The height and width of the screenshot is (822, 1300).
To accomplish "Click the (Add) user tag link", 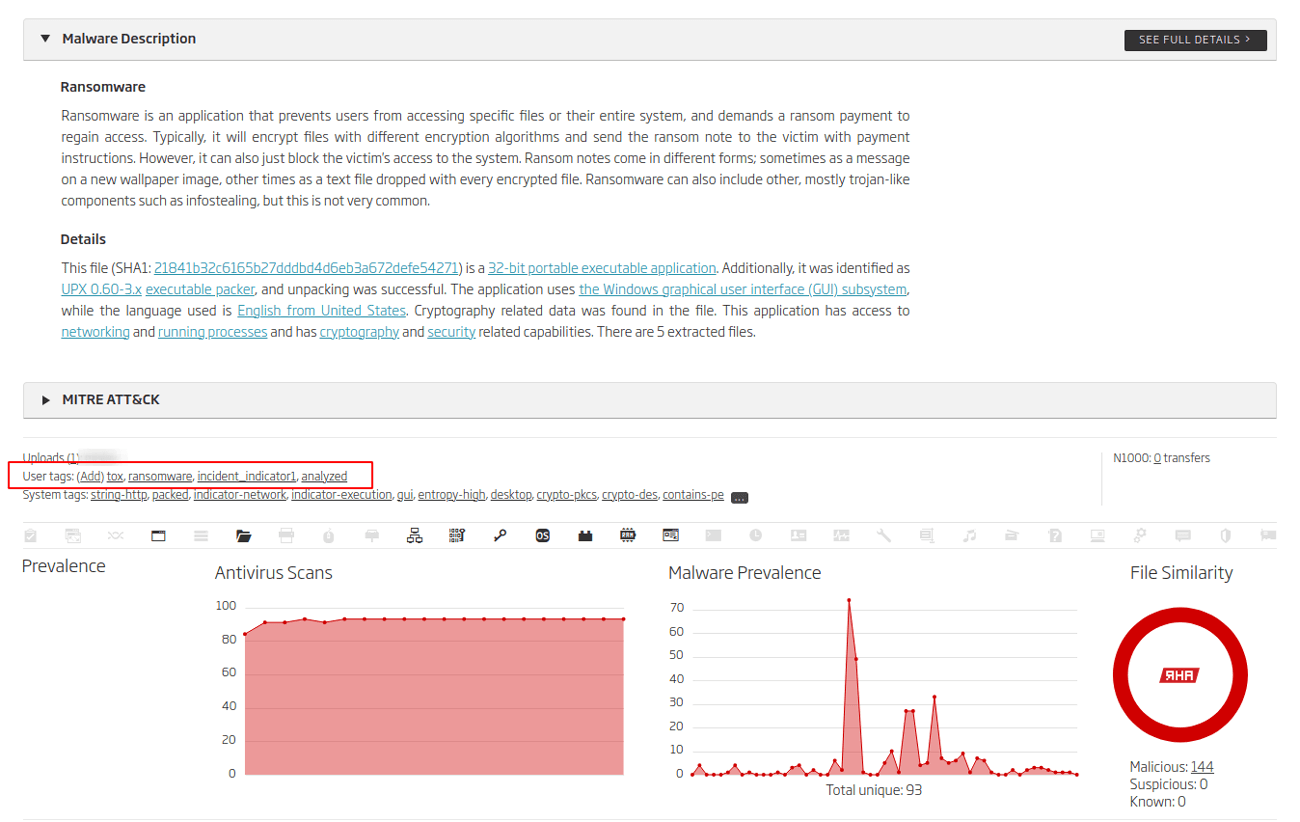I will point(90,476).
